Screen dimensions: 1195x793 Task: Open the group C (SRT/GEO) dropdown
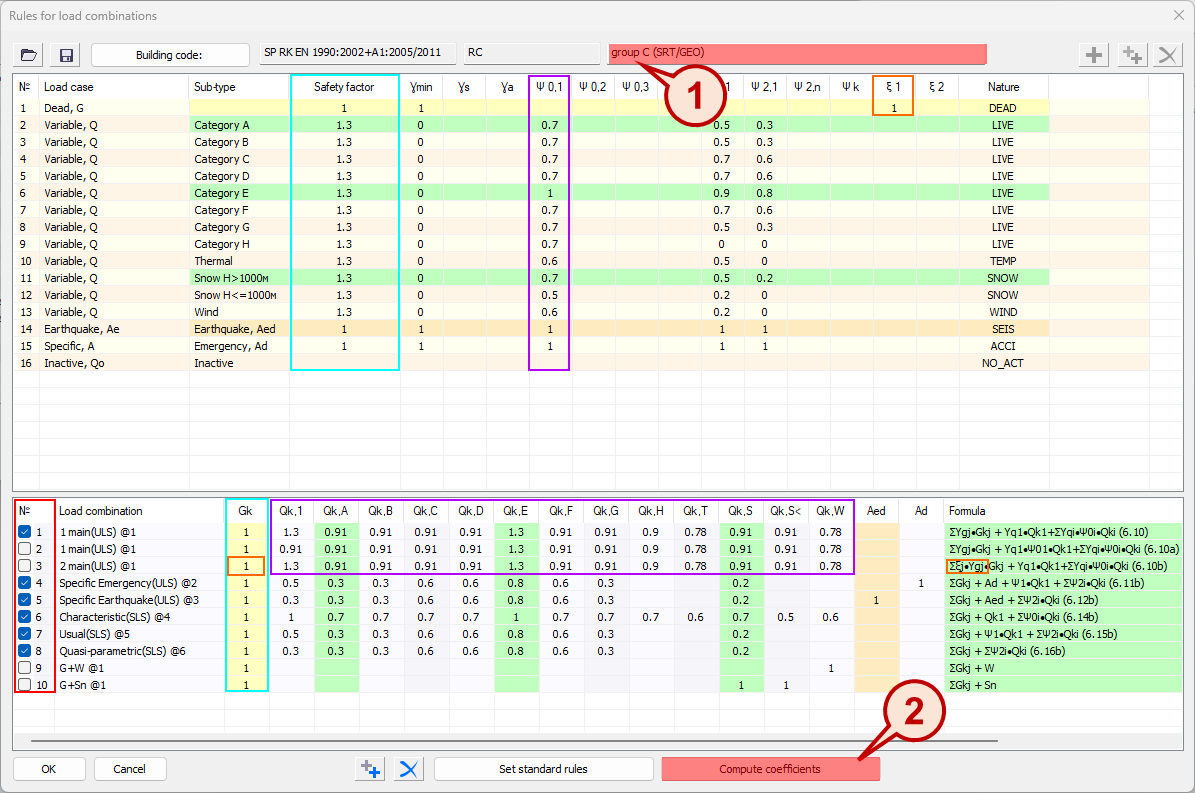pos(797,53)
